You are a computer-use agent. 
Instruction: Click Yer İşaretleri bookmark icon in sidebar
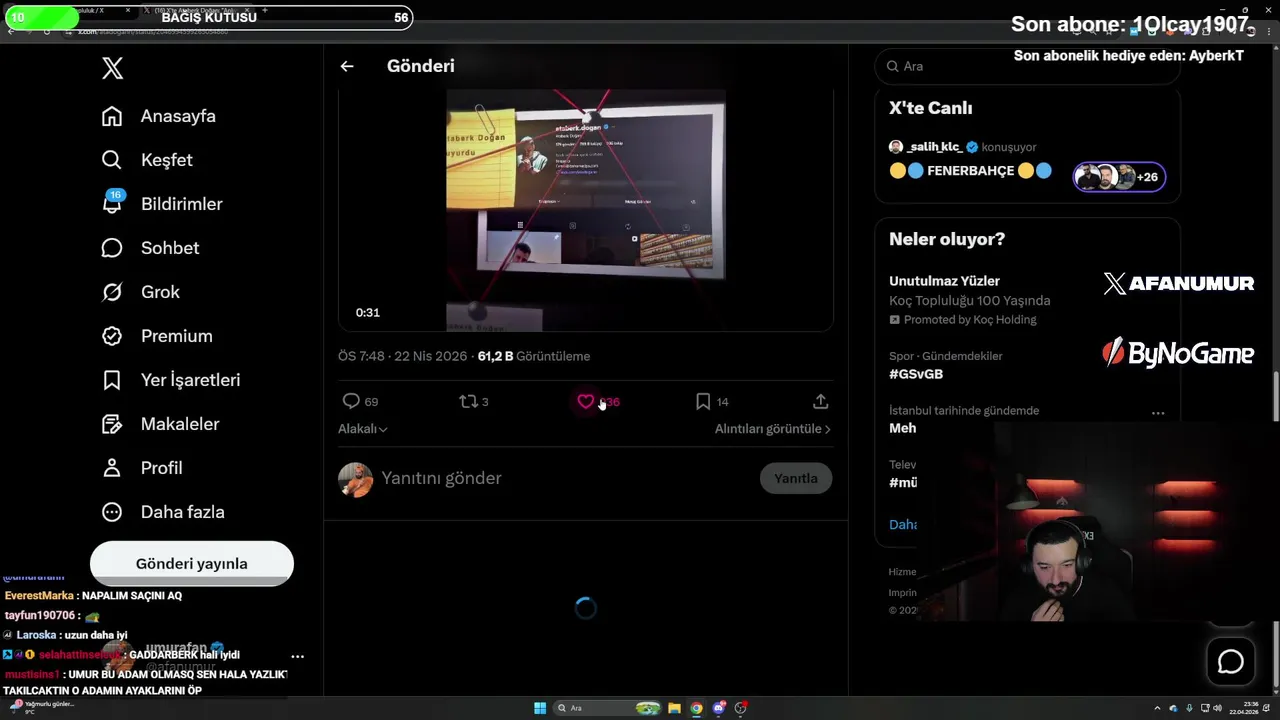coord(112,380)
